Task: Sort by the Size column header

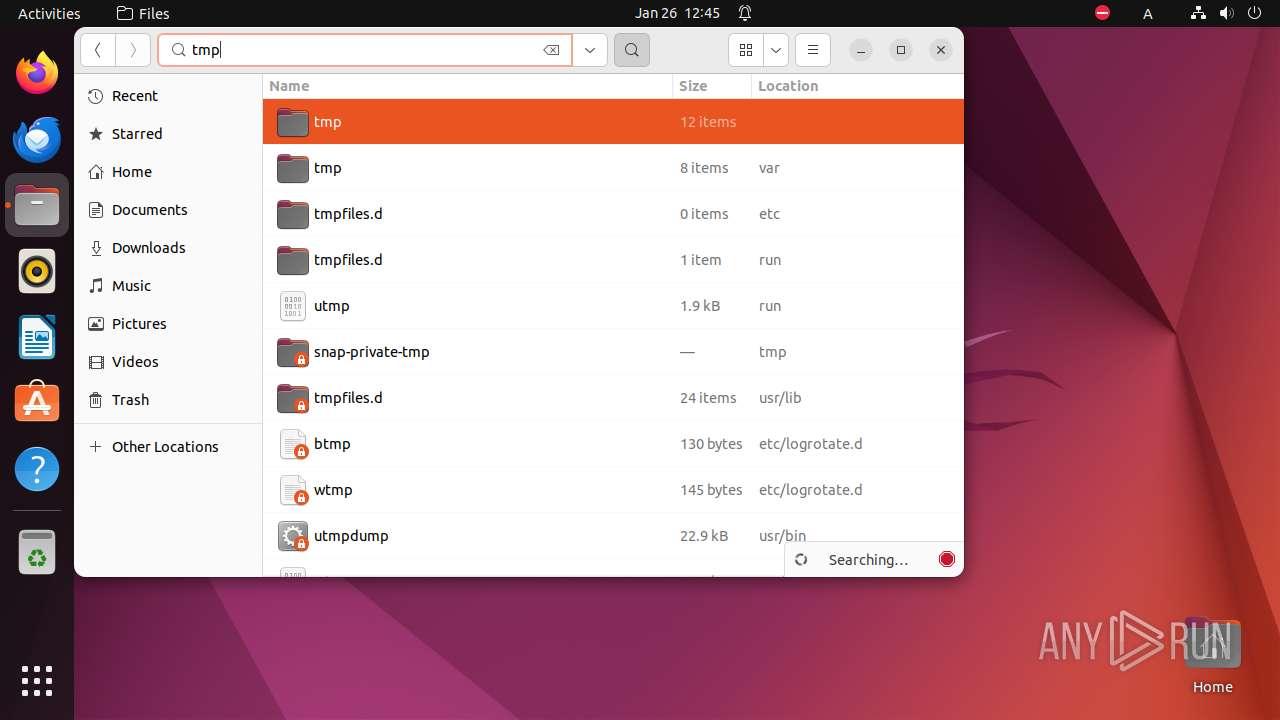Action: pos(712,86)
